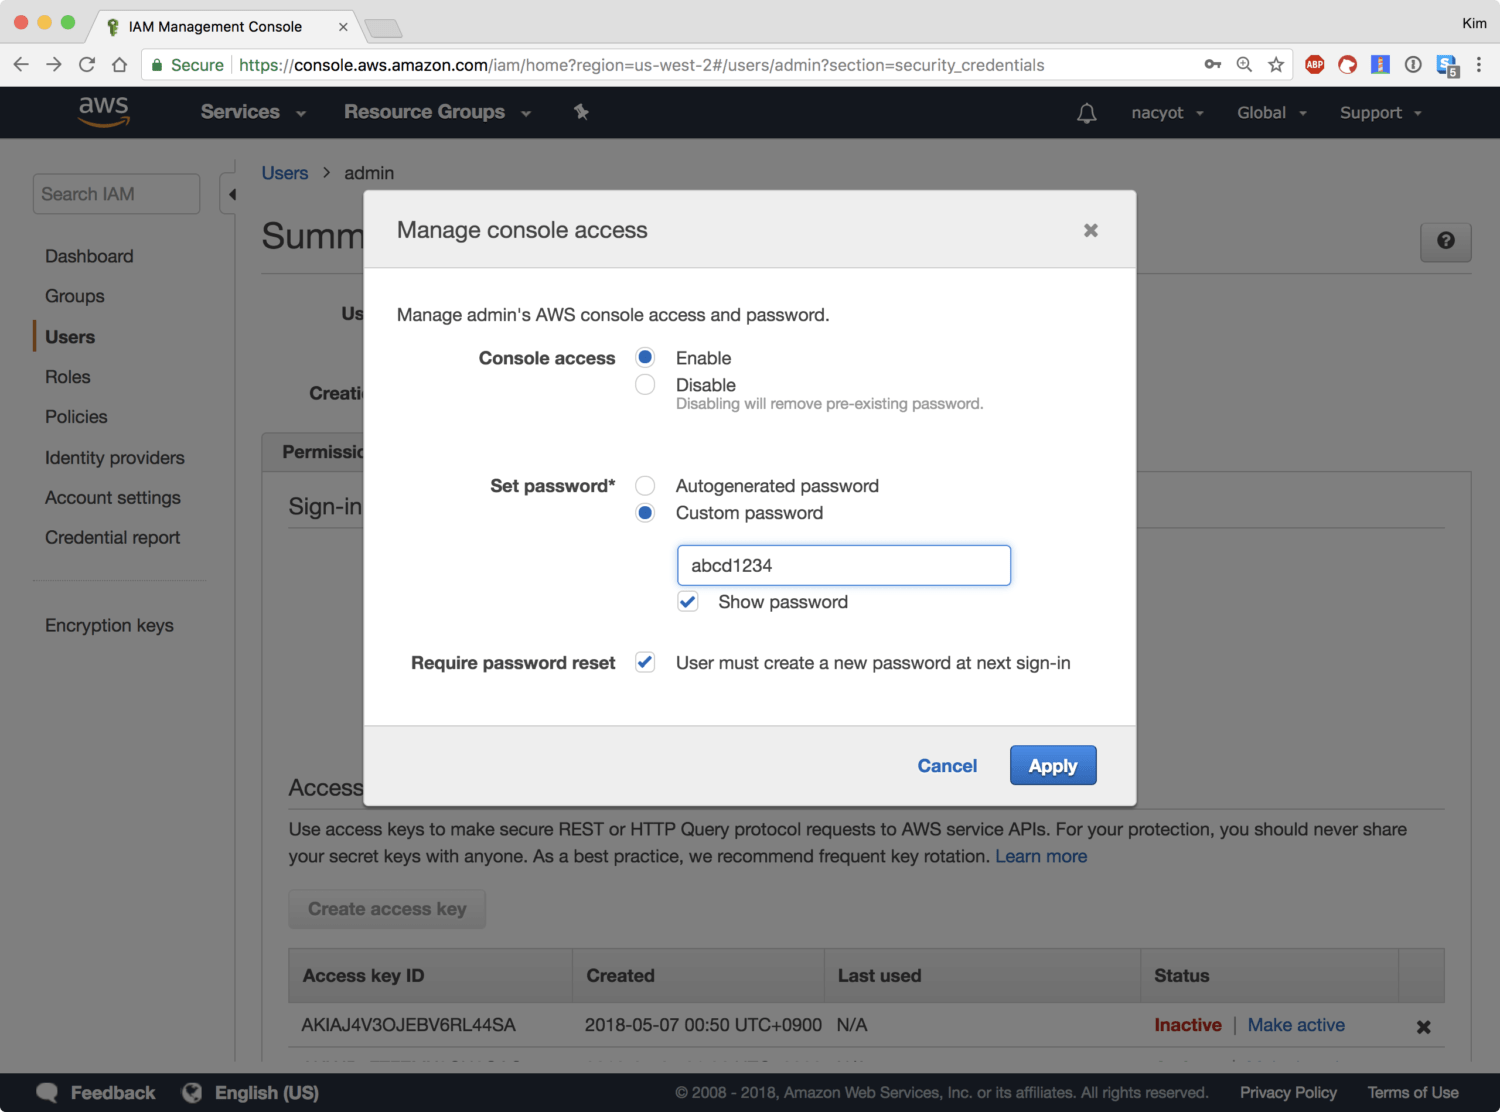Viewport: 1500px width, 1112px height.
Task: Select the Disable console access radio button
Action: pos(646,385)
